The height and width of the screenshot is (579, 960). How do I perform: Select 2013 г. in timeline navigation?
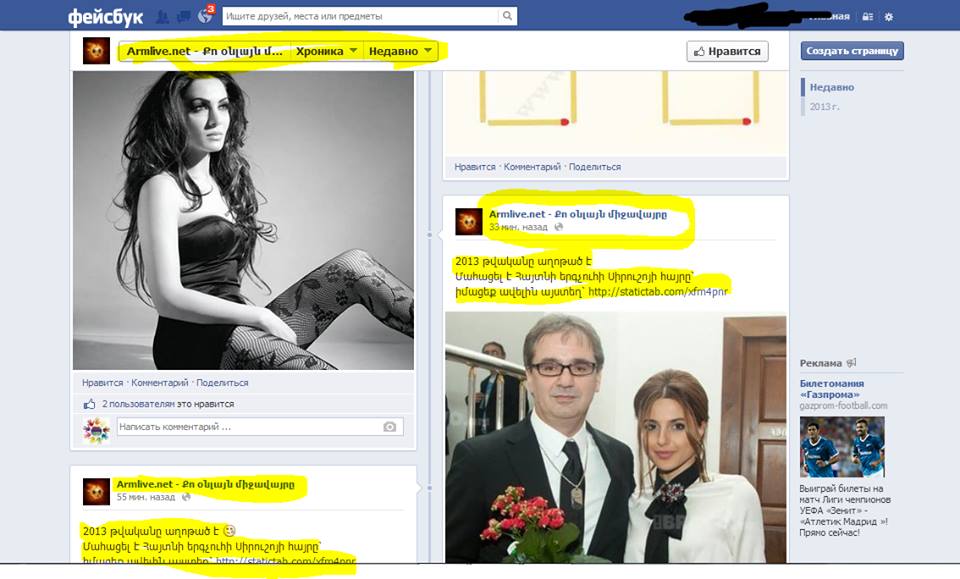tap(826, 105)
